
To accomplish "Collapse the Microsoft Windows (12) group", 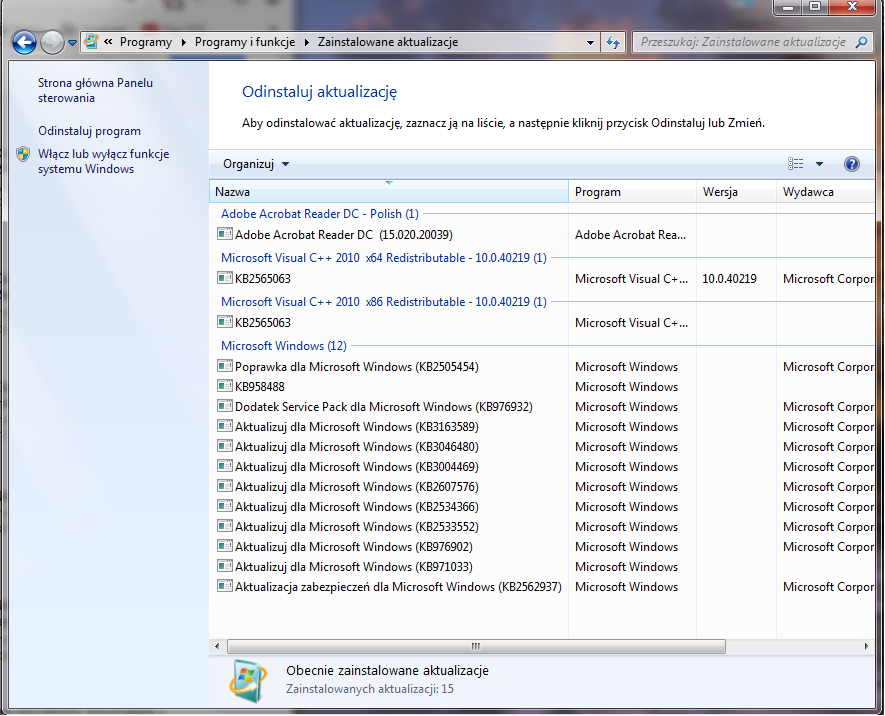I will click(283, 346).
